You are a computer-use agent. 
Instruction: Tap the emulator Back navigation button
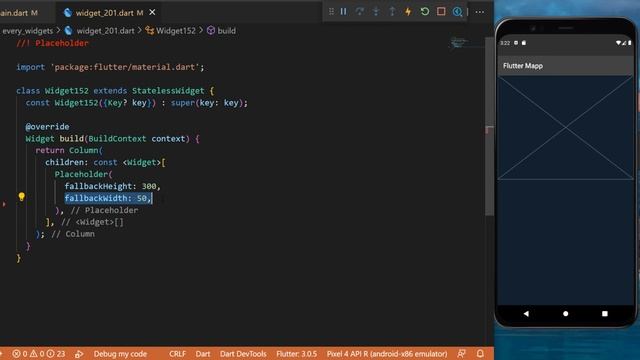tap(526, 313)
